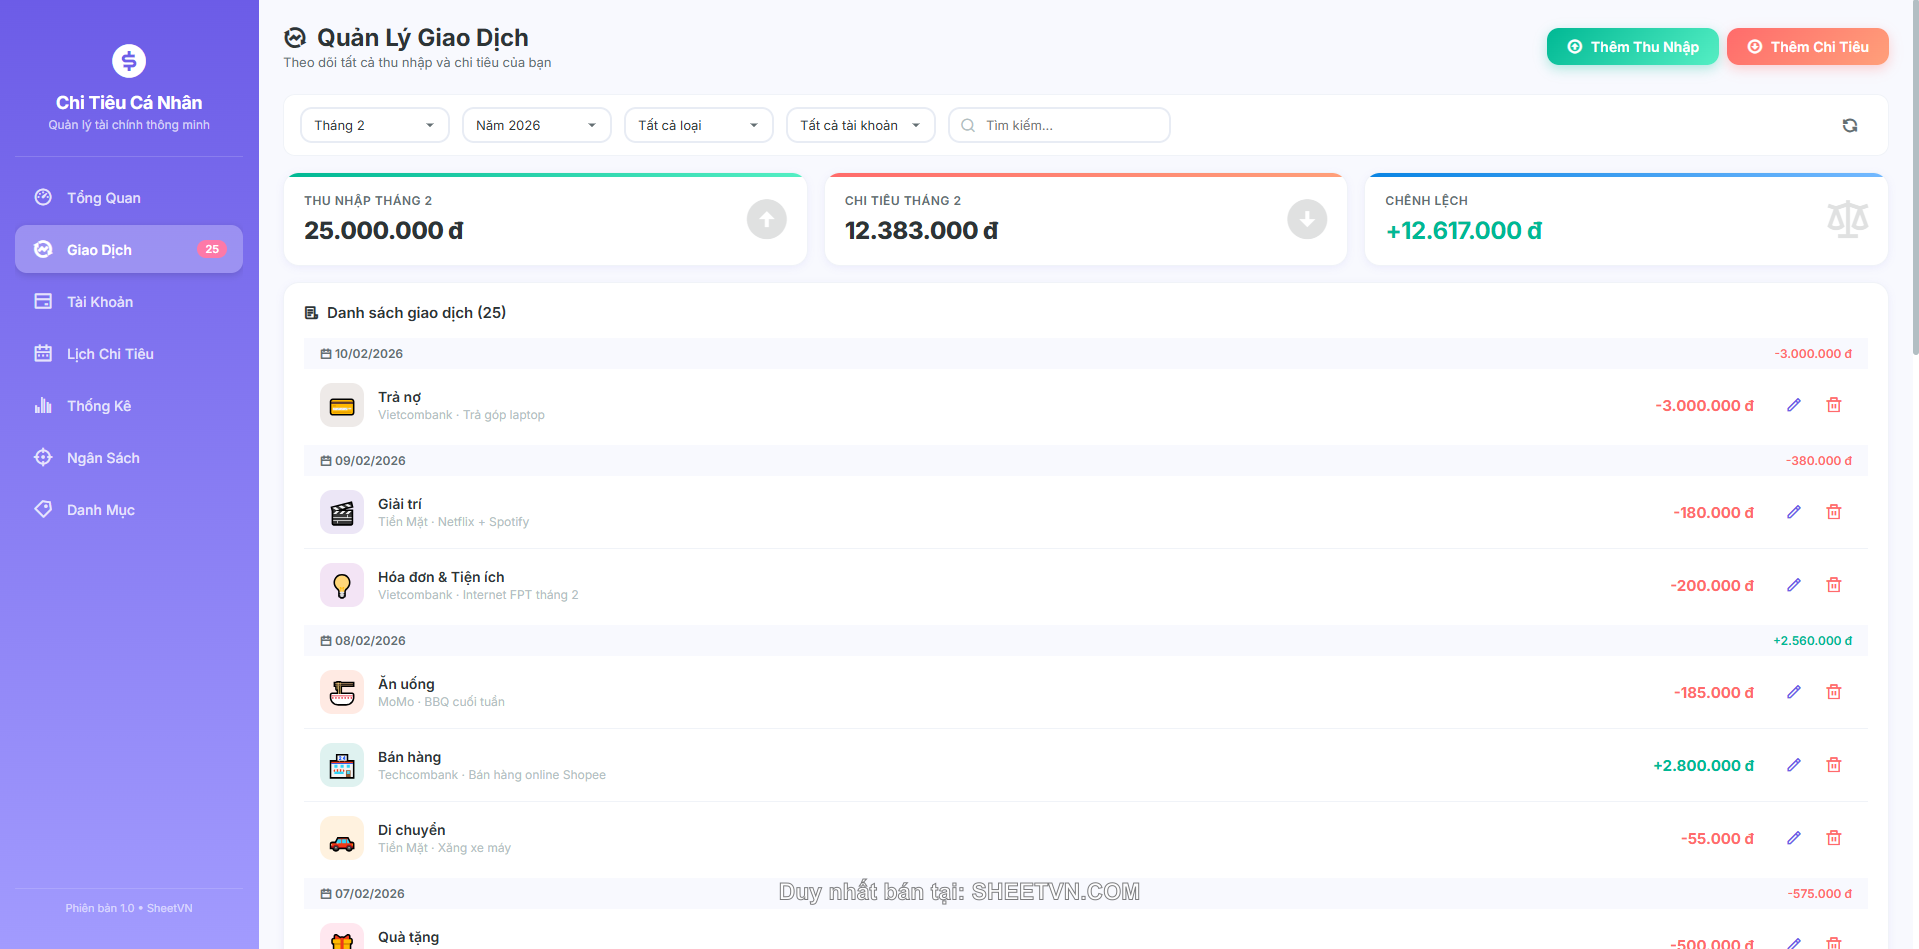The image size is (1919, 949).
Task: Open the Năm 2026 year dropdown
Action: point(536,125)
